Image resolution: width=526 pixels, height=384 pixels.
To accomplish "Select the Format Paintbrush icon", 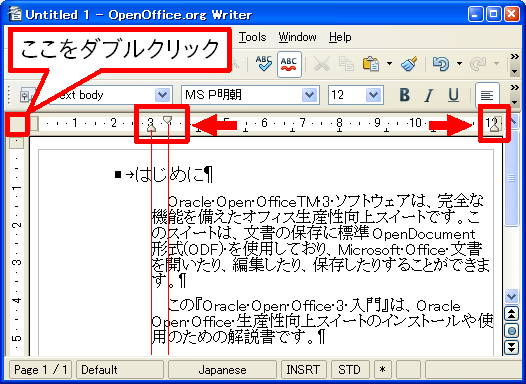I will [x=409, y=64].
